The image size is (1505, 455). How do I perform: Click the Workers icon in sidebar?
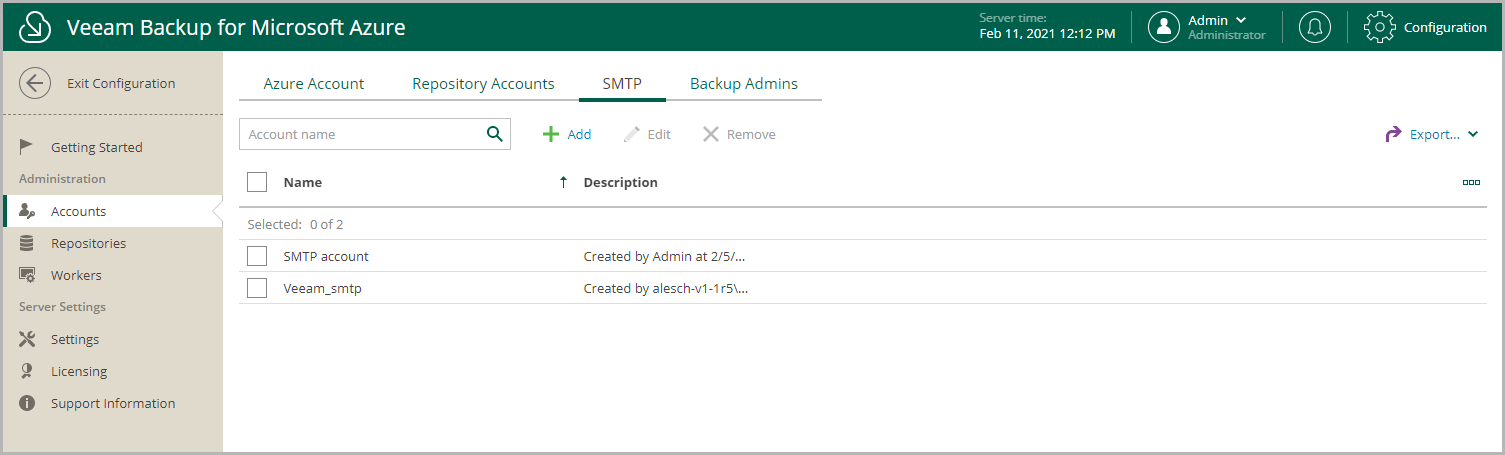(x=28, y=275)
